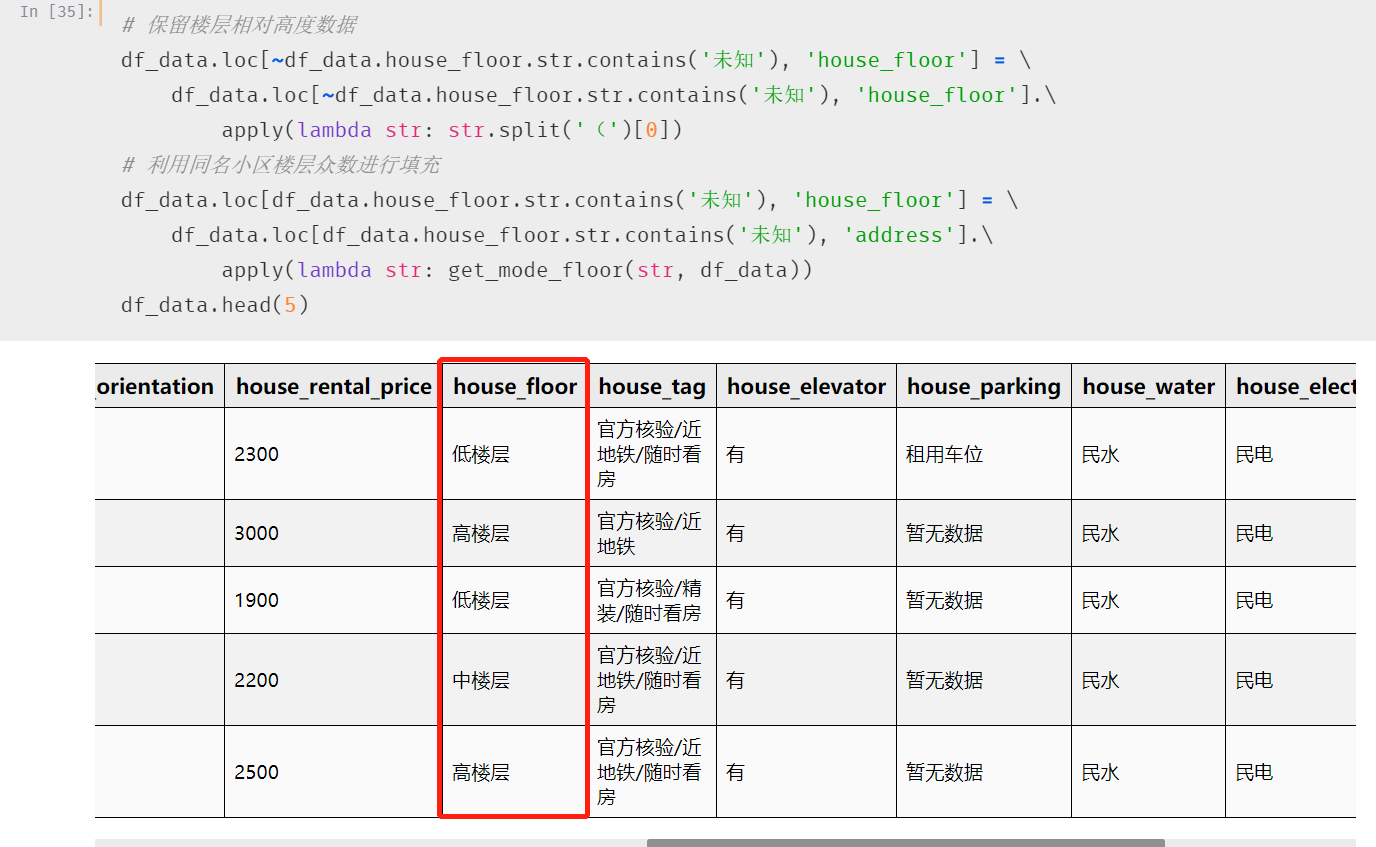The width and height of the screenshot is (1376, 847).
Task: Select 高楼层 in the 2500 price row
Action: click(x=481, y=772)
